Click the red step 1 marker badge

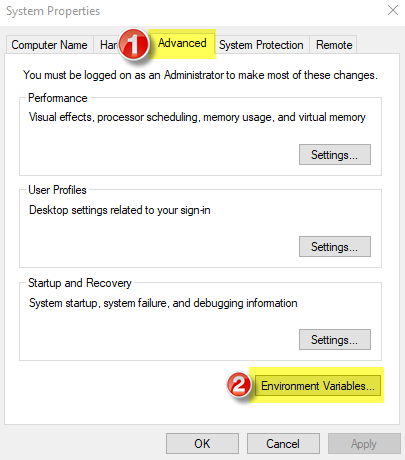(x=134, y=45)
